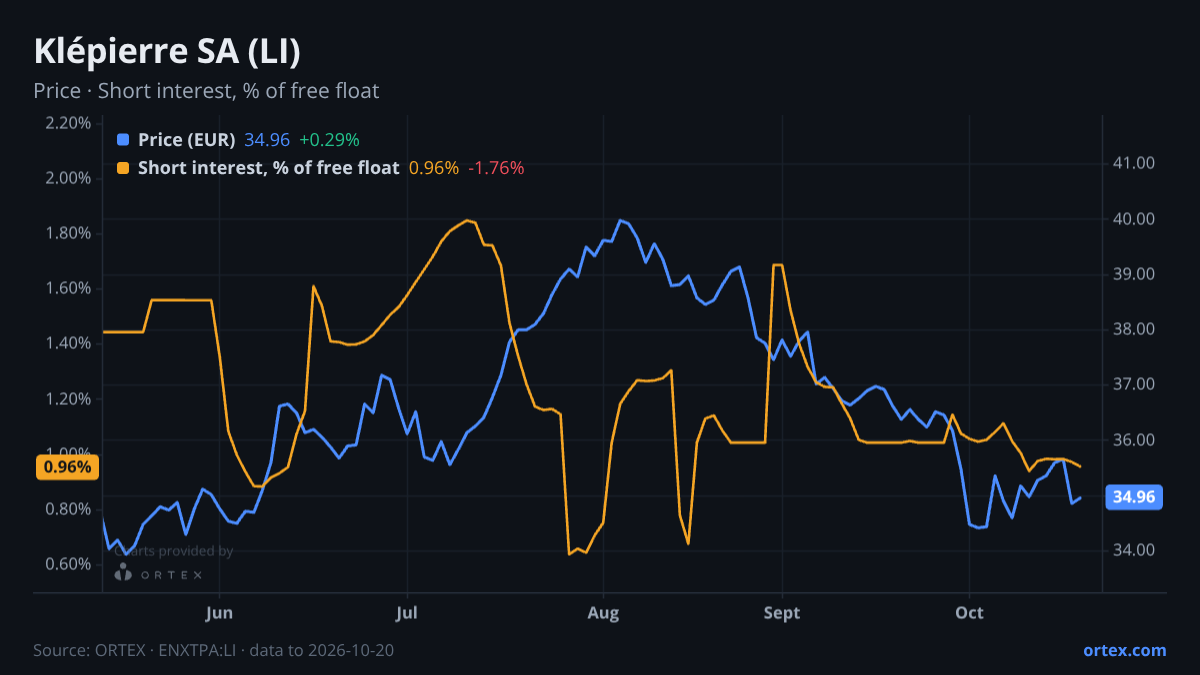Click the green +0.29% change value

(x=329, y=140)
